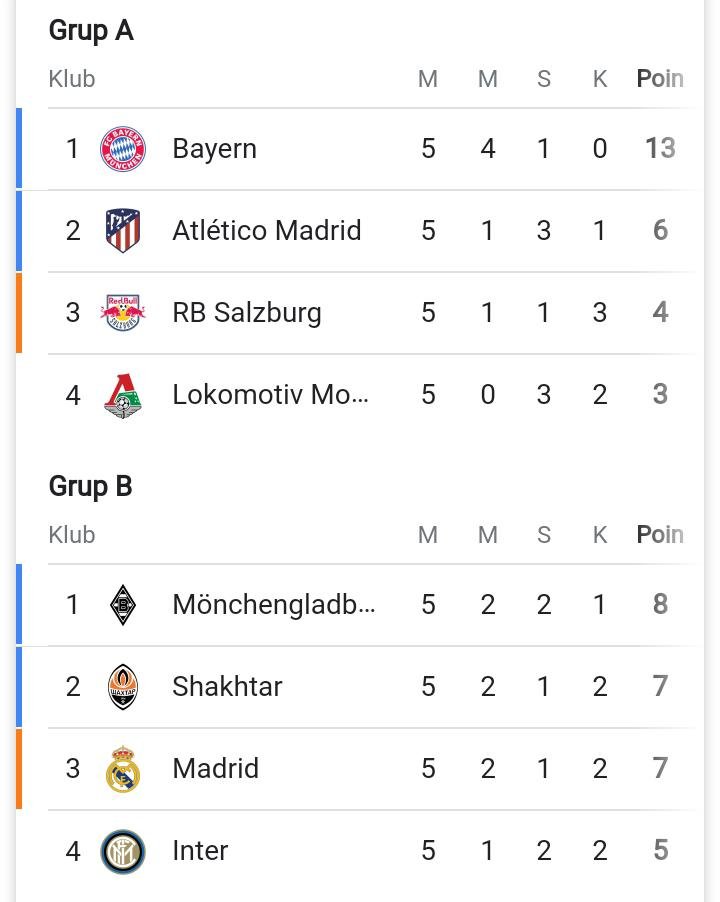Click the RB Salzburg Red Bull logo
Viewport: 720px width, 902px height.
pyautogui.click(x=122, y=312)
